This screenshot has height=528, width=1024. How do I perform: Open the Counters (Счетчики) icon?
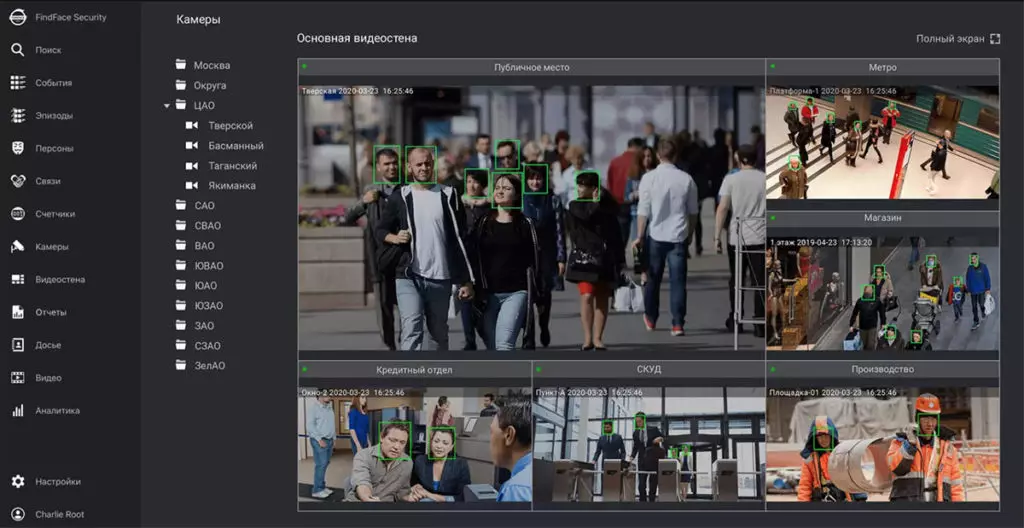click(x=17, y=214)
